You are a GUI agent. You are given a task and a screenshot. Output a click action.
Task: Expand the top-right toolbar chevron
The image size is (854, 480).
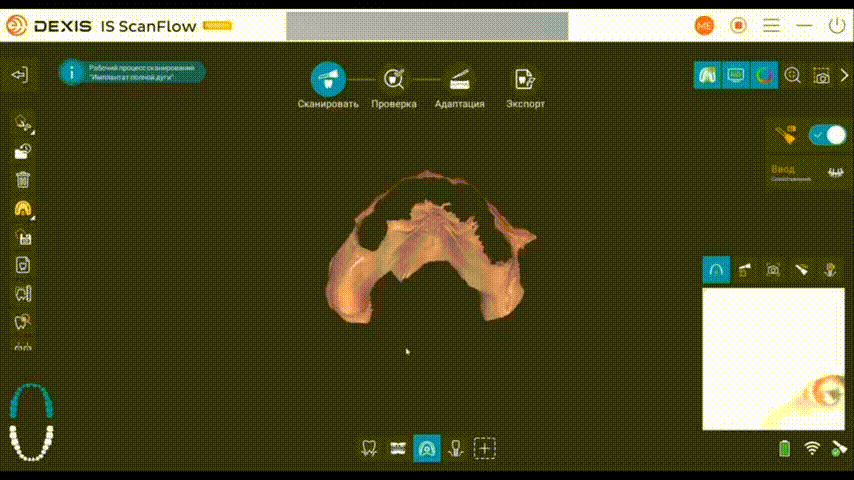point(844,75)
